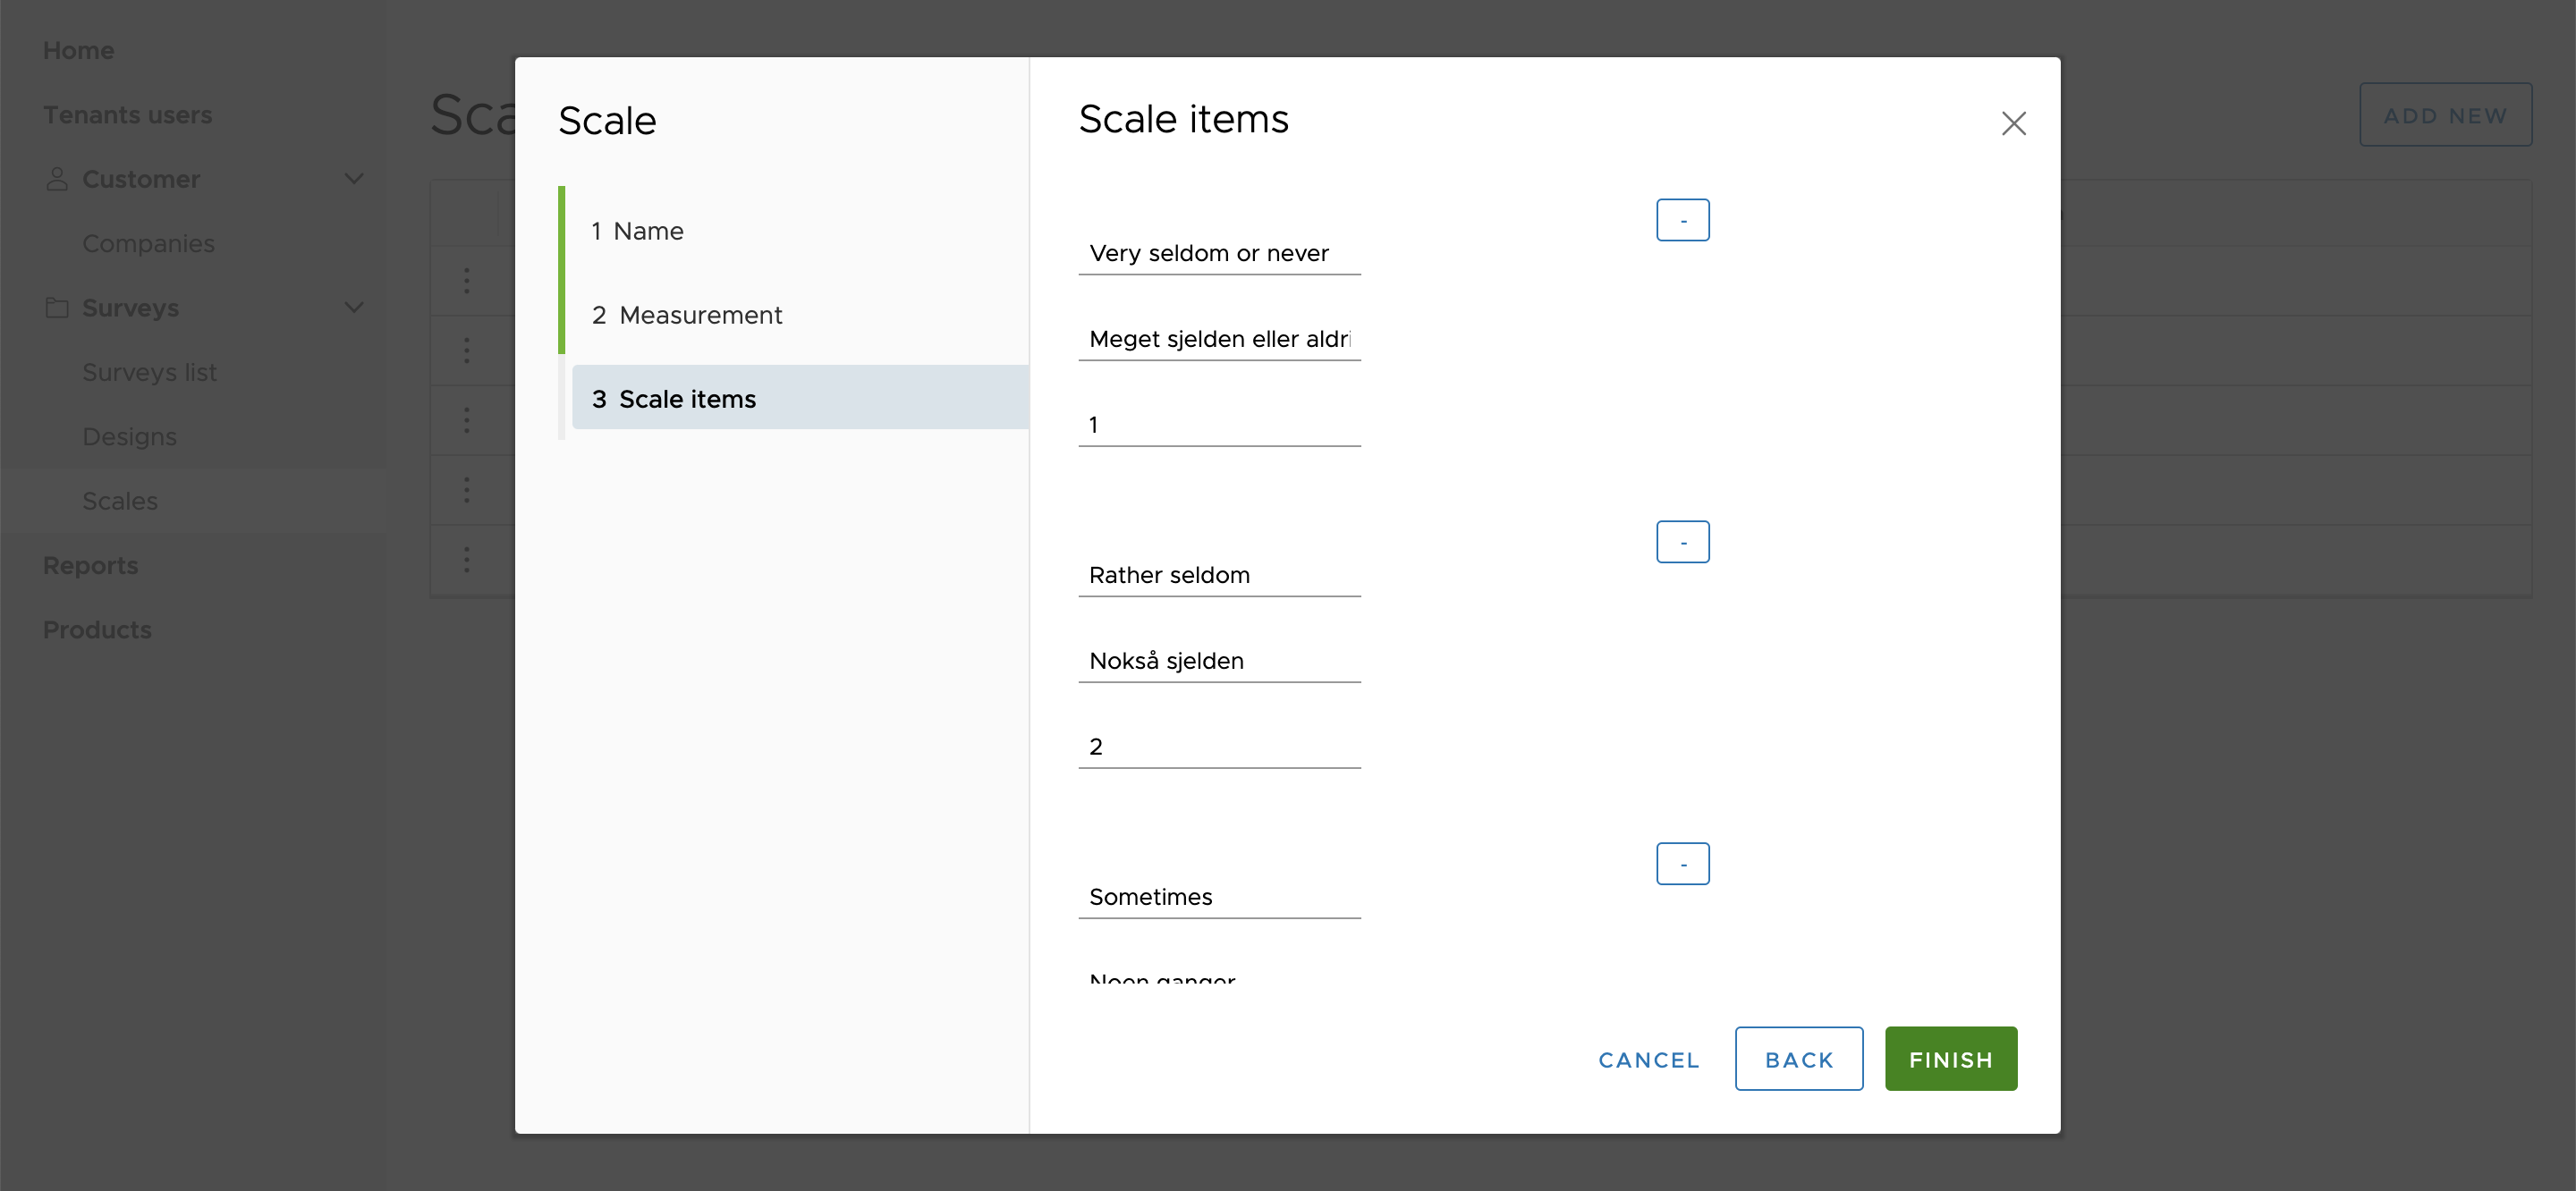2576x1191 pixels.
Task: Edit the 'Rather seldom' field
Action: (1219, 575)
